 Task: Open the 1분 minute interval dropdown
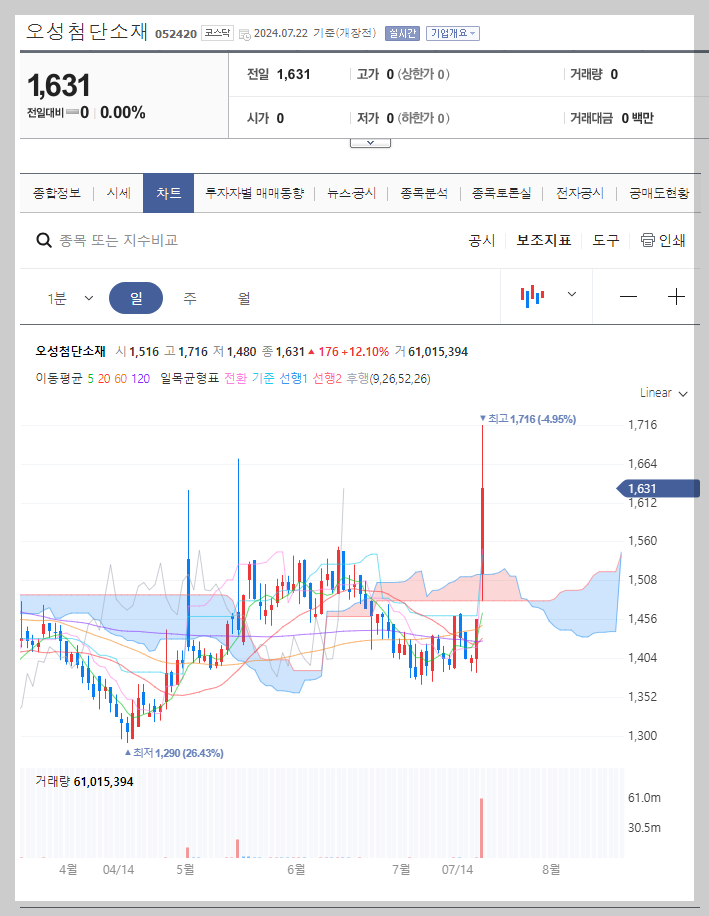pyautogui.click(x=71, y=297)
